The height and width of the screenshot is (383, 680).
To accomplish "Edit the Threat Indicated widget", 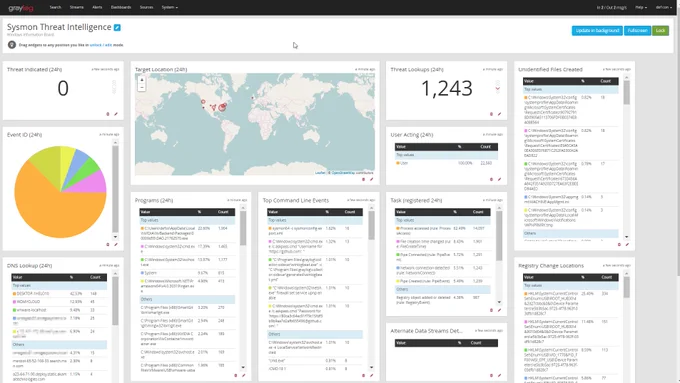I will pyautogui.click(x=116, y=114).
